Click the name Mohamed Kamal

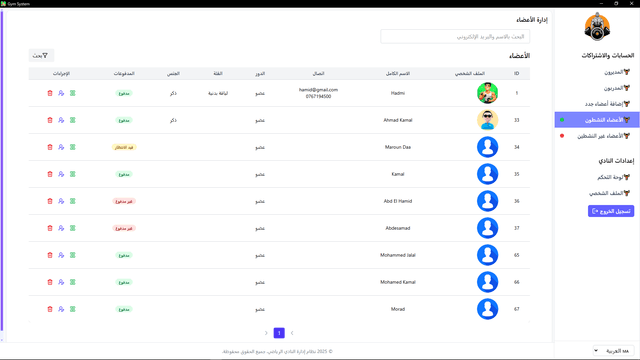pyautogui.click(x=398, y=282)
